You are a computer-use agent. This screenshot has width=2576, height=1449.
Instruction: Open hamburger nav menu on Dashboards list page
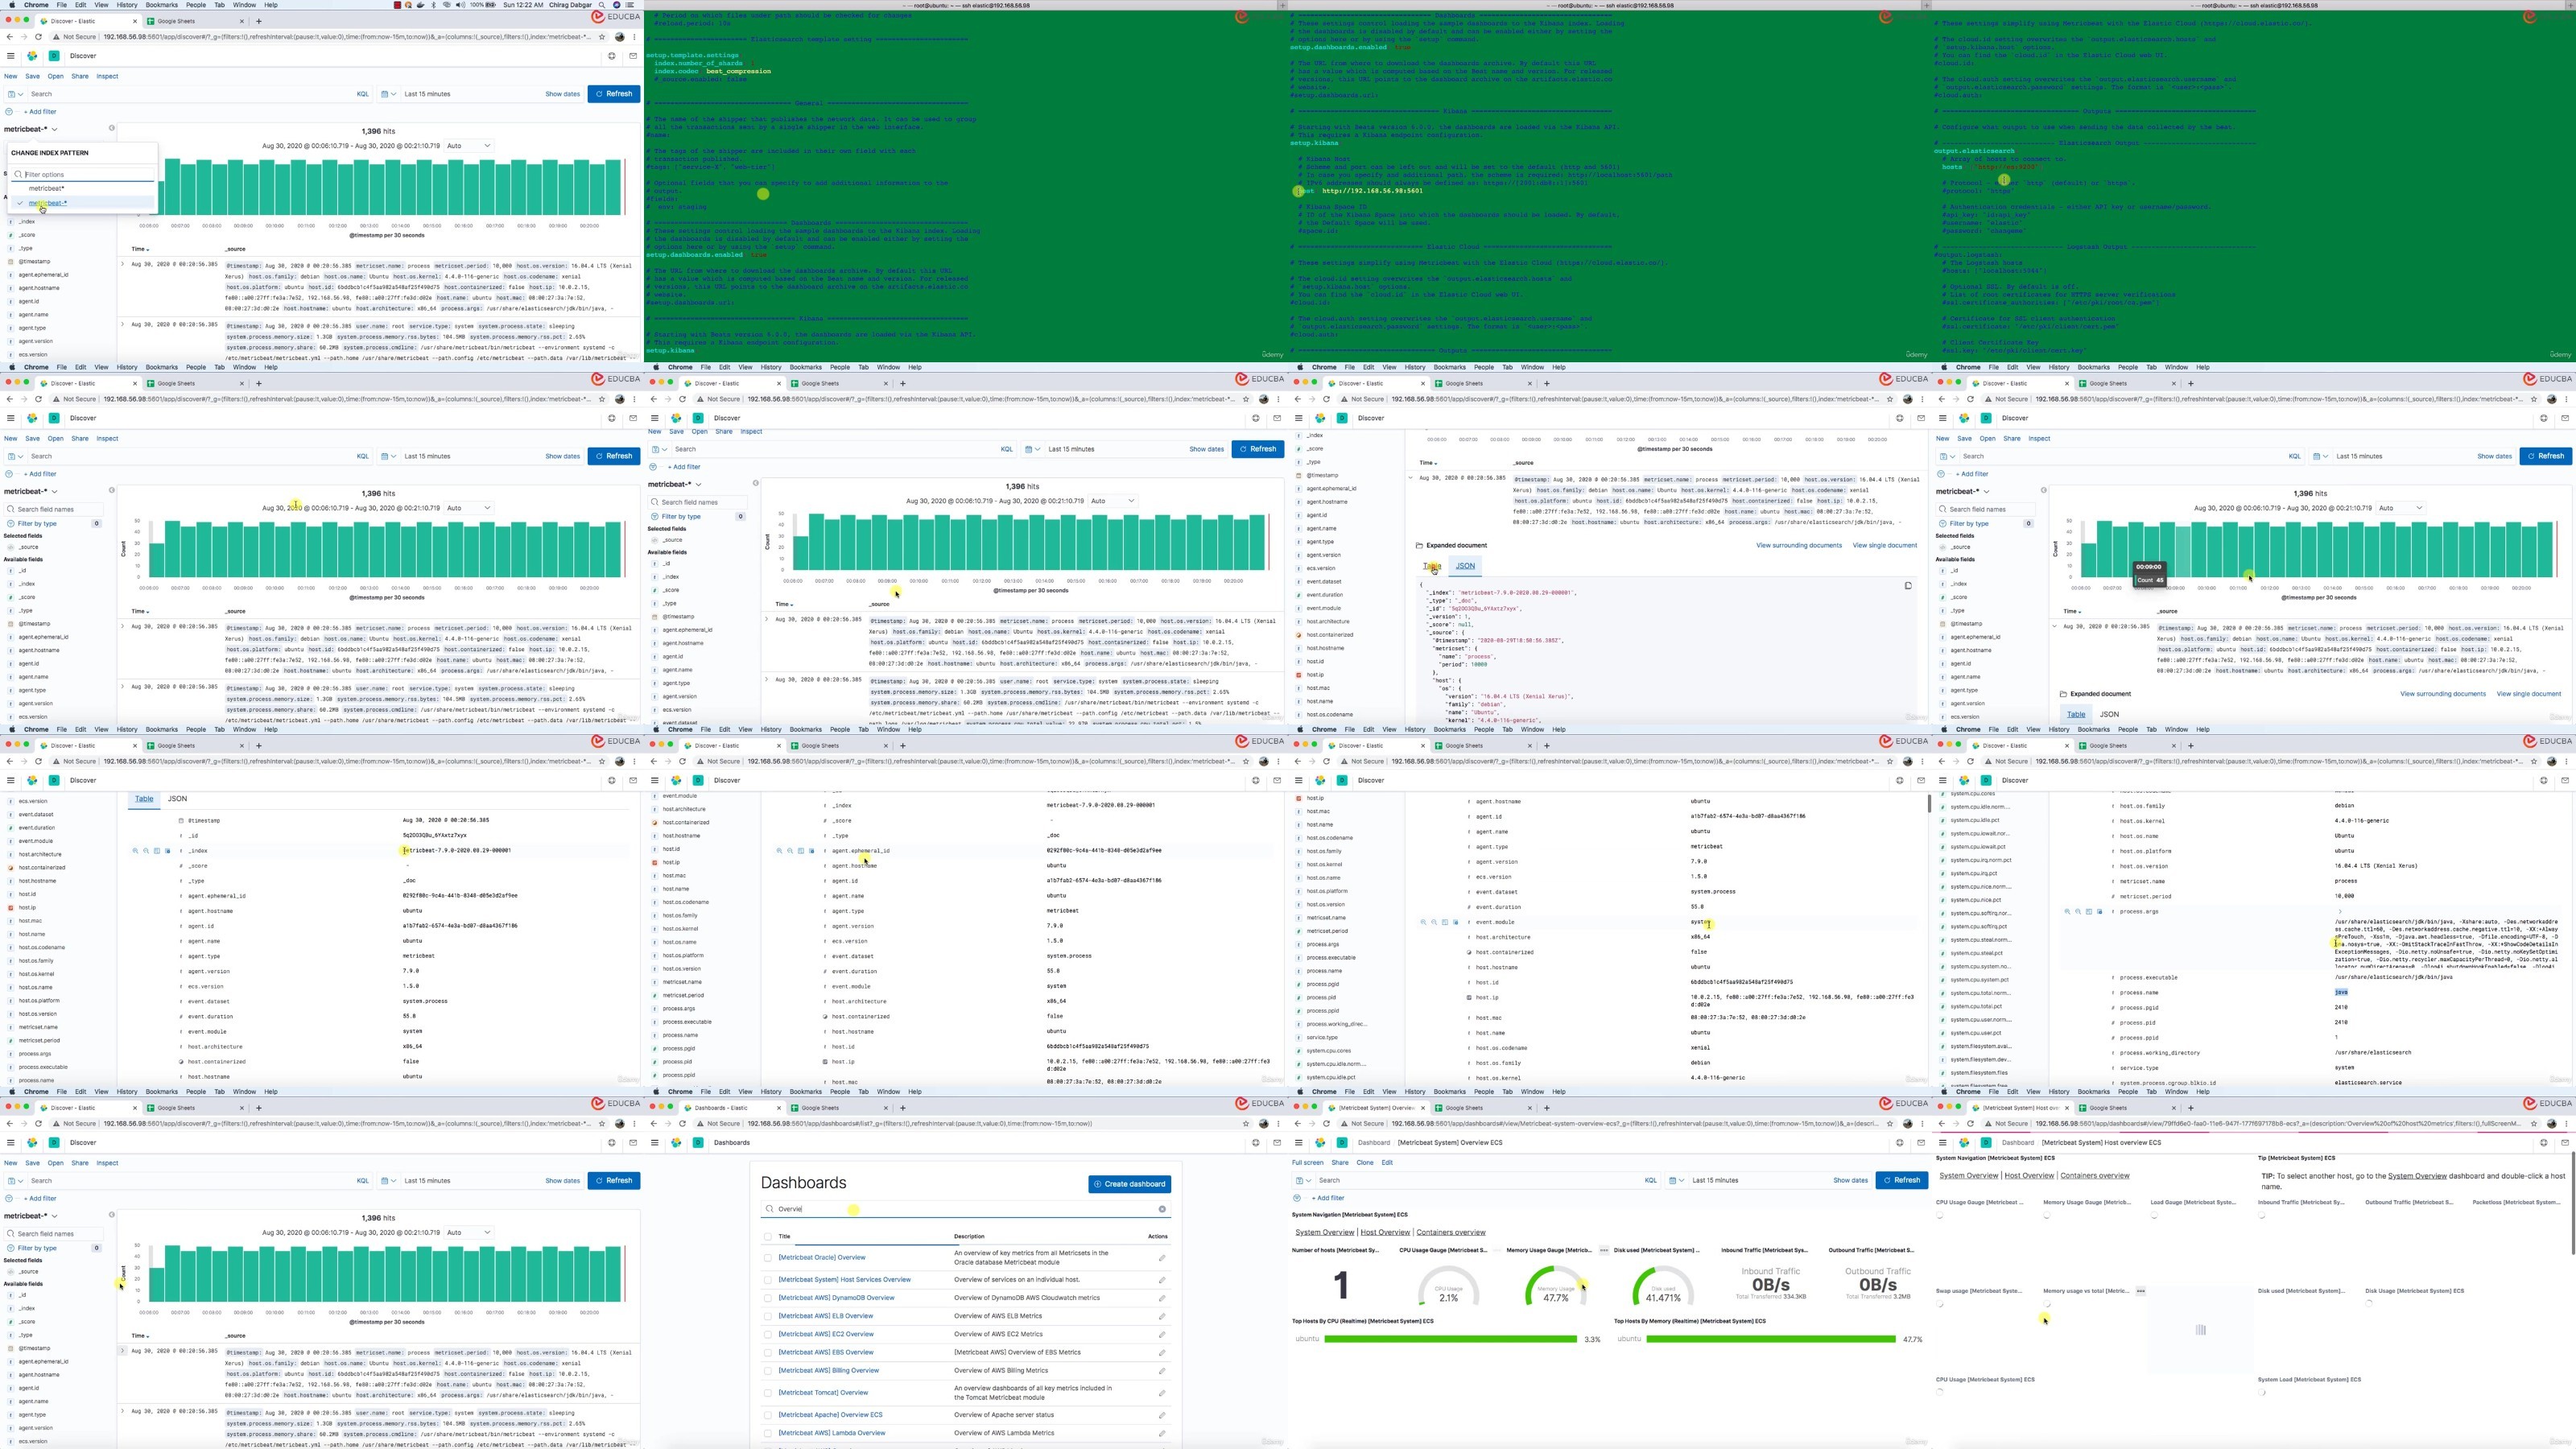click(x=654, y=1142)
